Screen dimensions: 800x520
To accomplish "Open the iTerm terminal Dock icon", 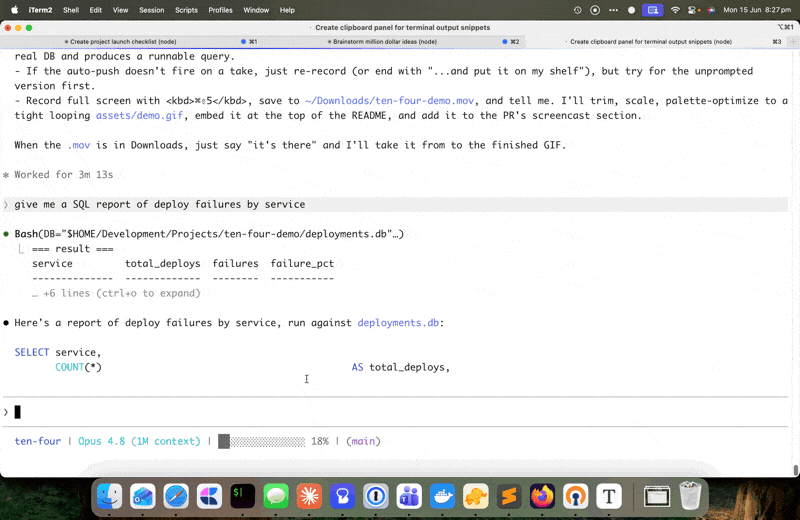I will click(x=242, y=496).
